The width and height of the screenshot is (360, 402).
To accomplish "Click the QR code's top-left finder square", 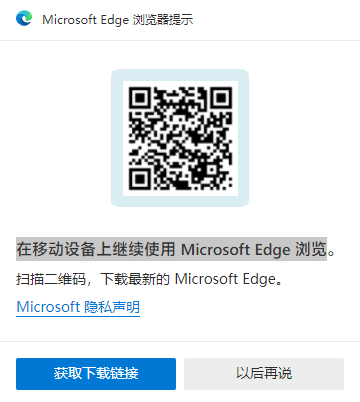I will pyautogui.click(x=140, y=98).
